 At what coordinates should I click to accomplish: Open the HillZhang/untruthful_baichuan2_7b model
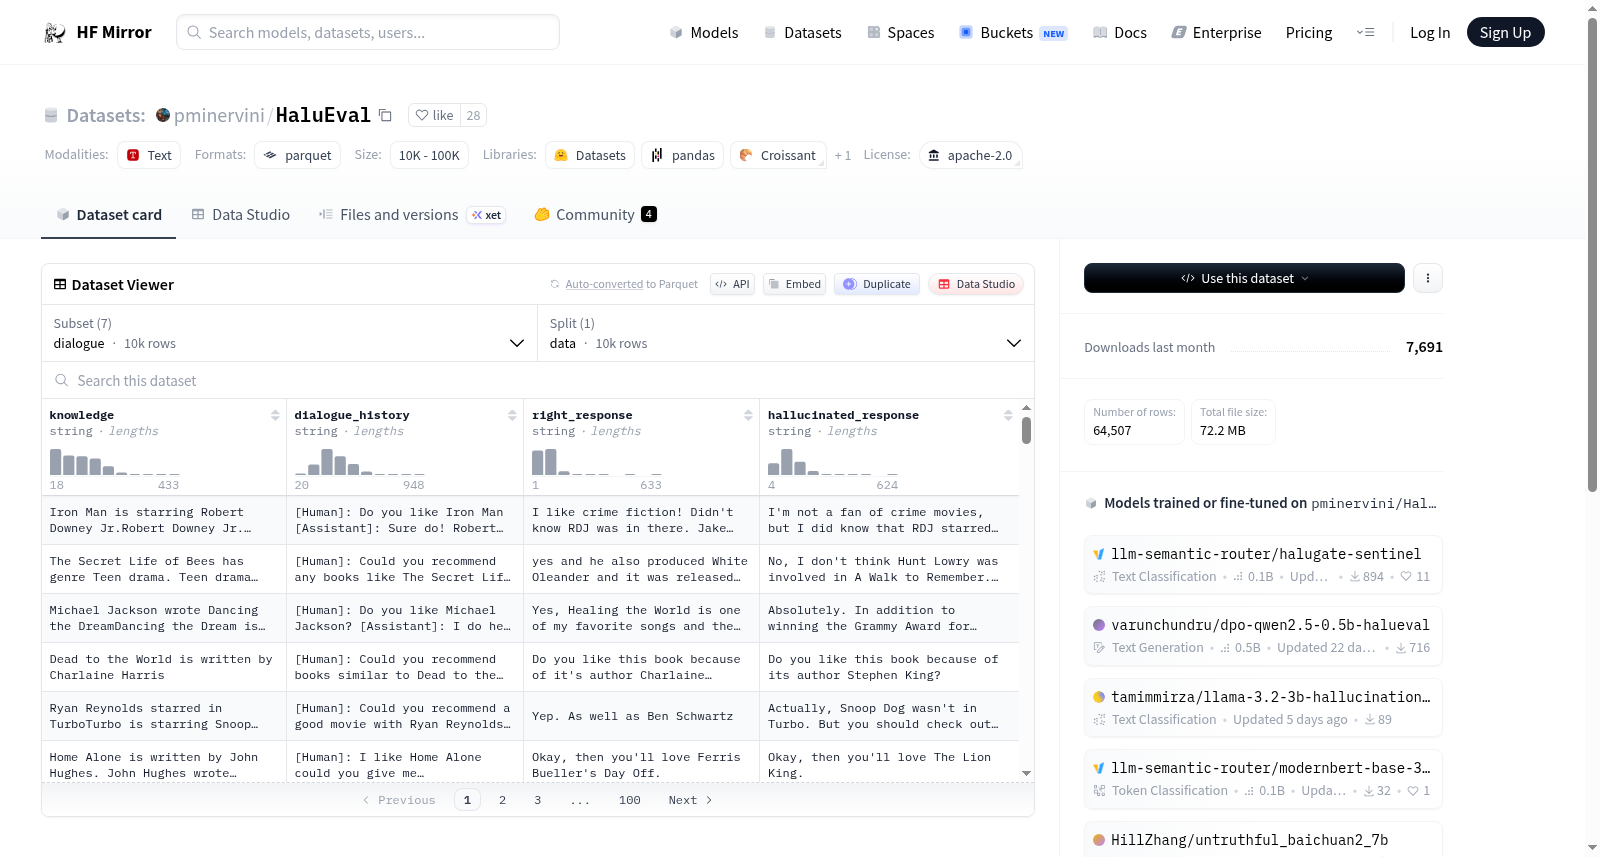pos(1263,840)
